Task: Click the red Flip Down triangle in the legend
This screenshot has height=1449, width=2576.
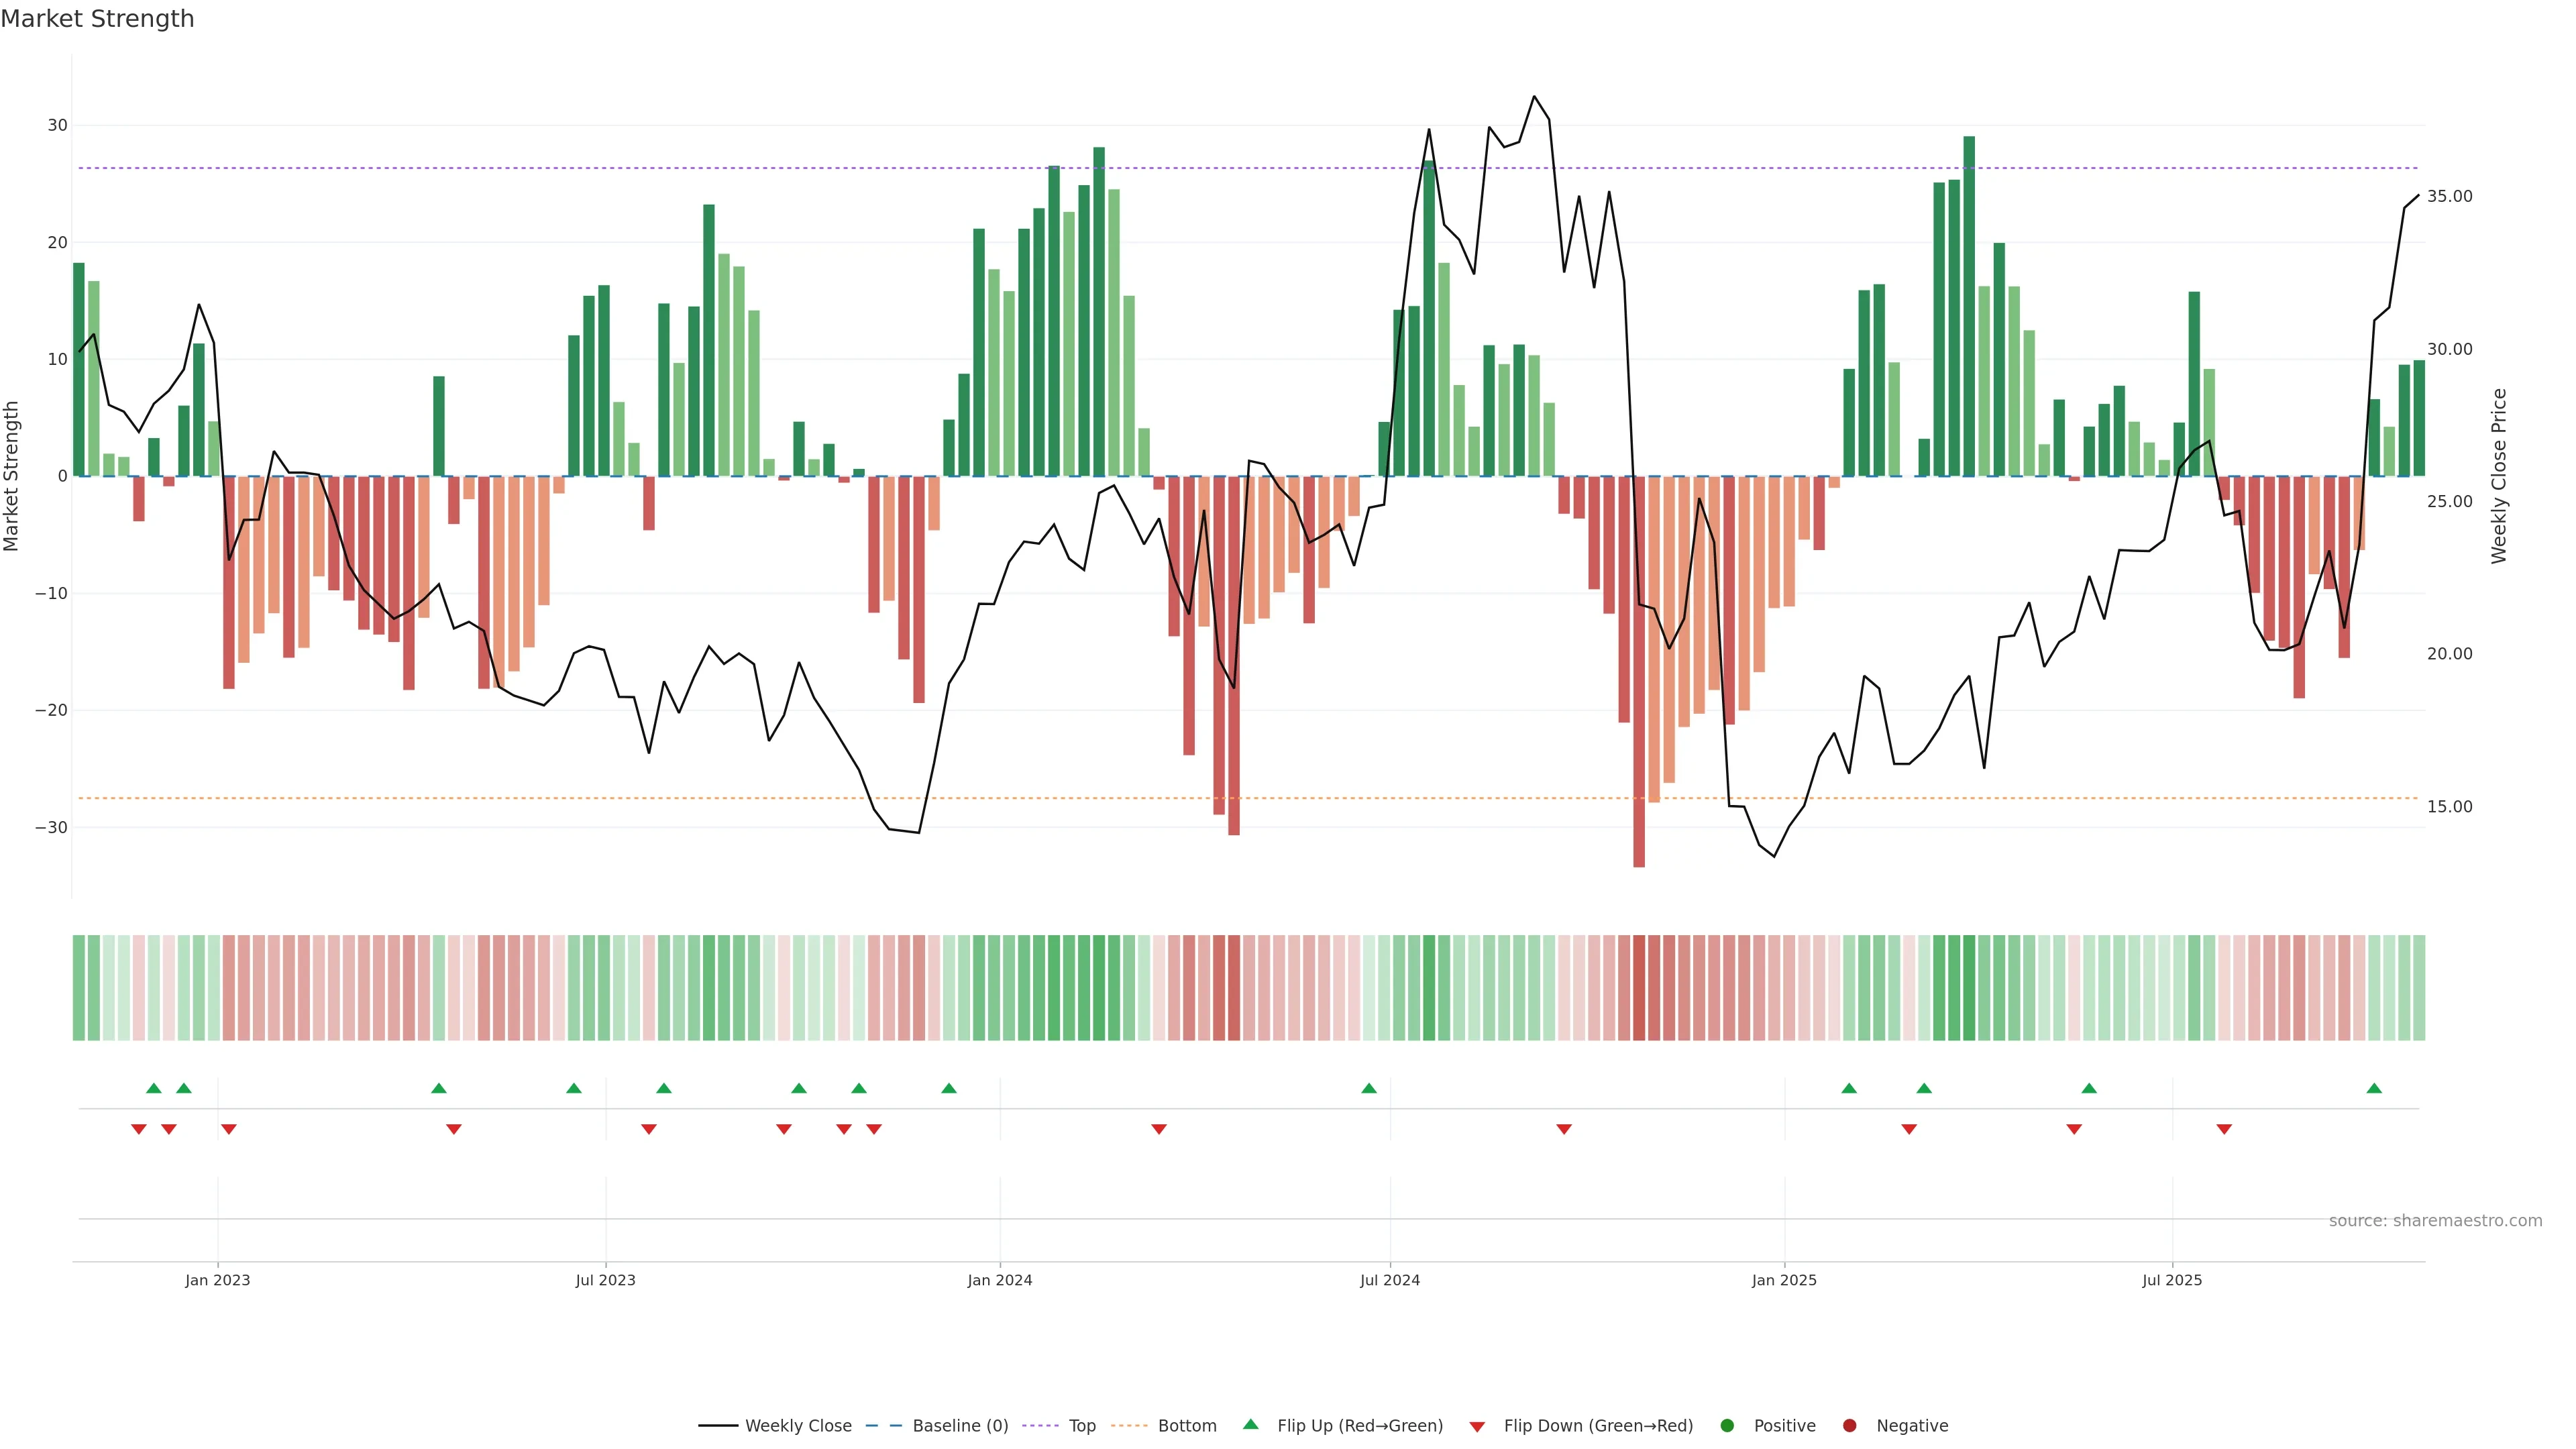Action: 1477,1427
